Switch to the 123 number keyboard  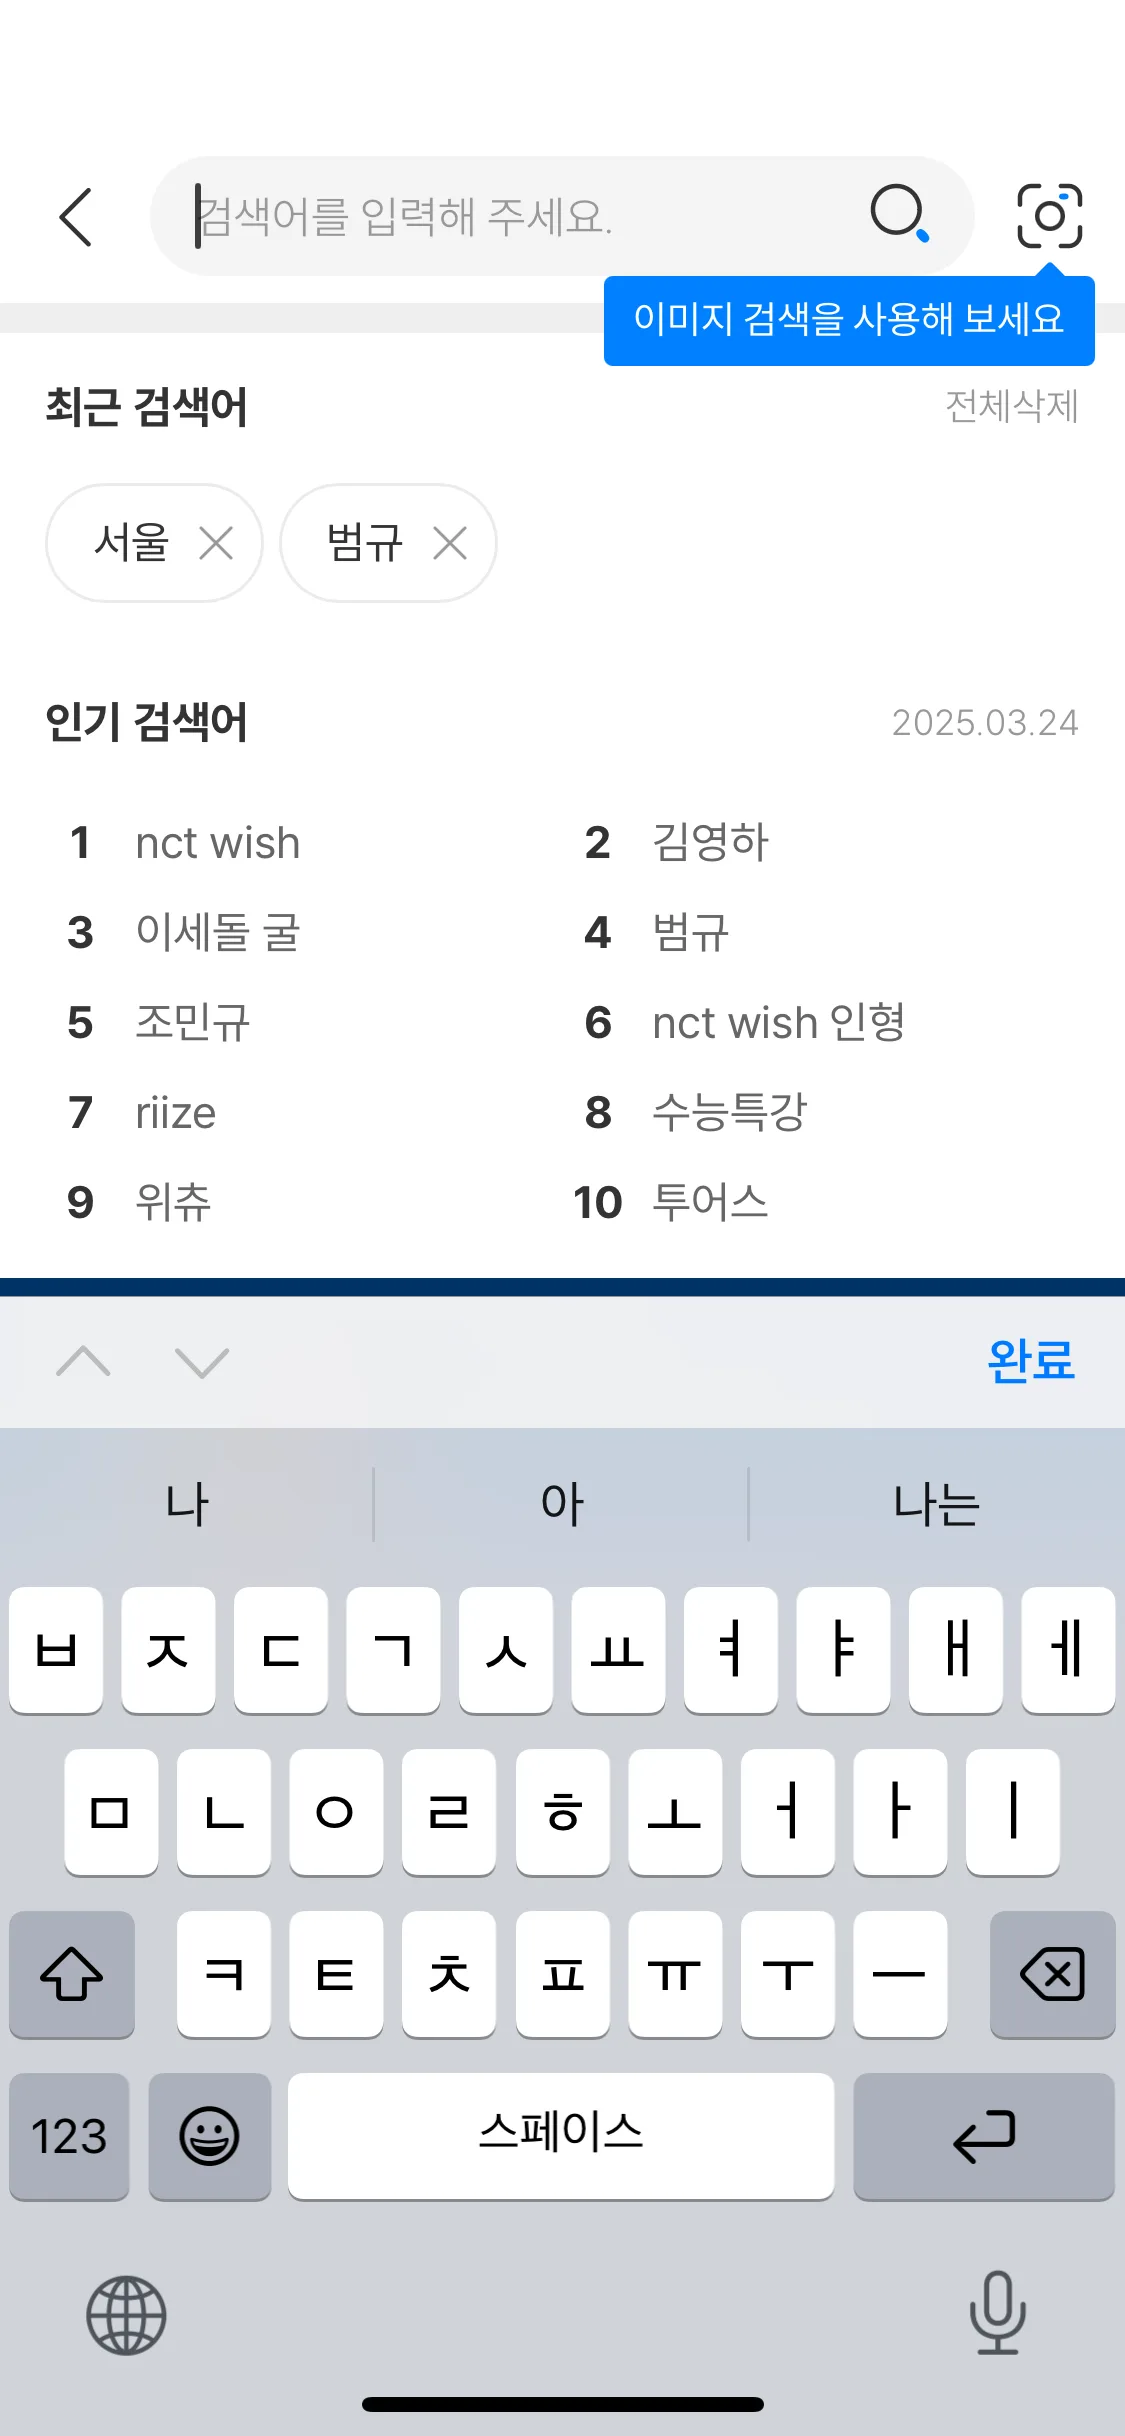point(69,2136)
